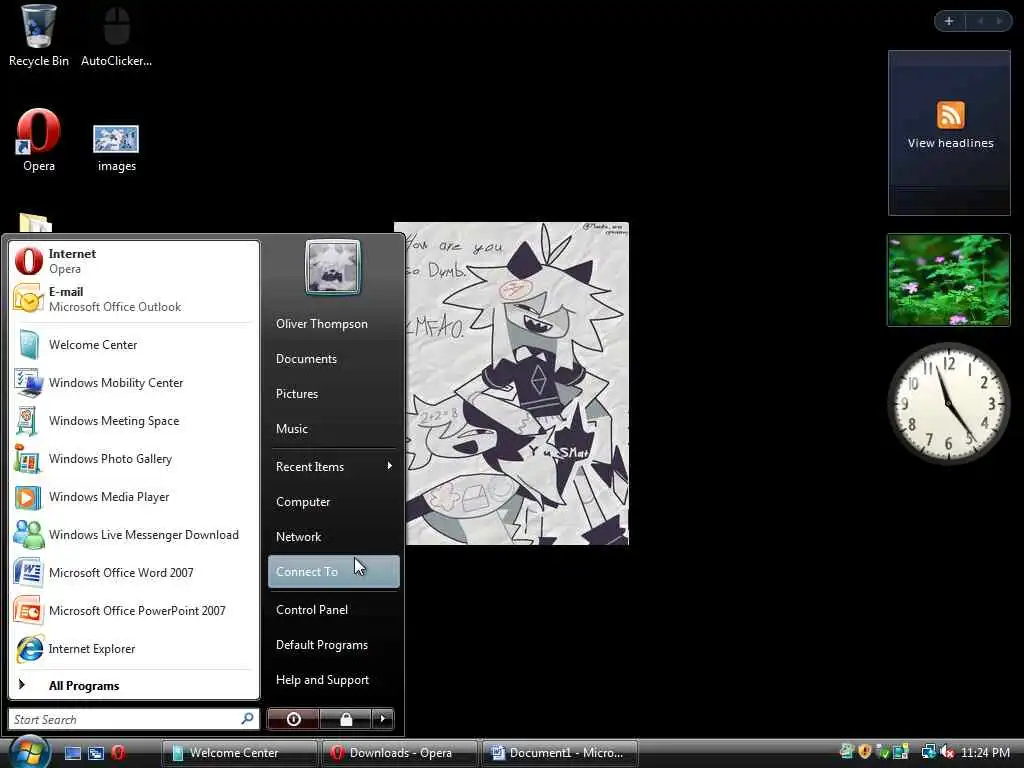
Task: Click the muted volume tray icon
Action: point(947,752)
